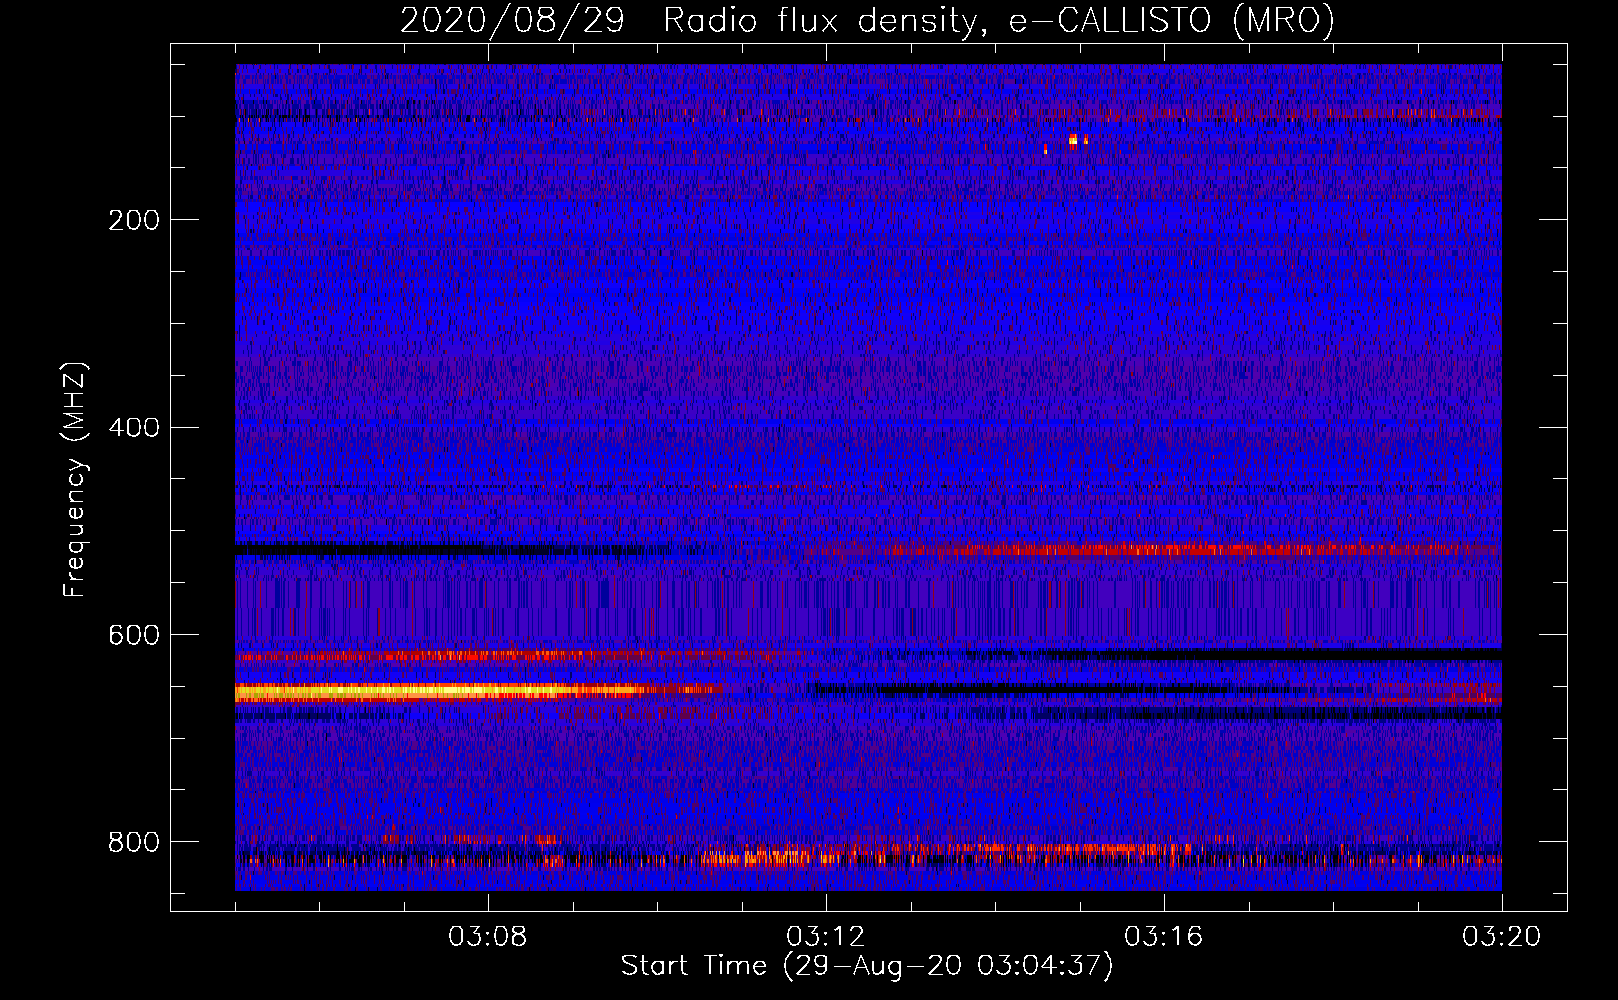Image resolution: width=1618 pixels, height=1000 pixels.
Task: Click the 03:12 time tick label
Action: [825, 937]
